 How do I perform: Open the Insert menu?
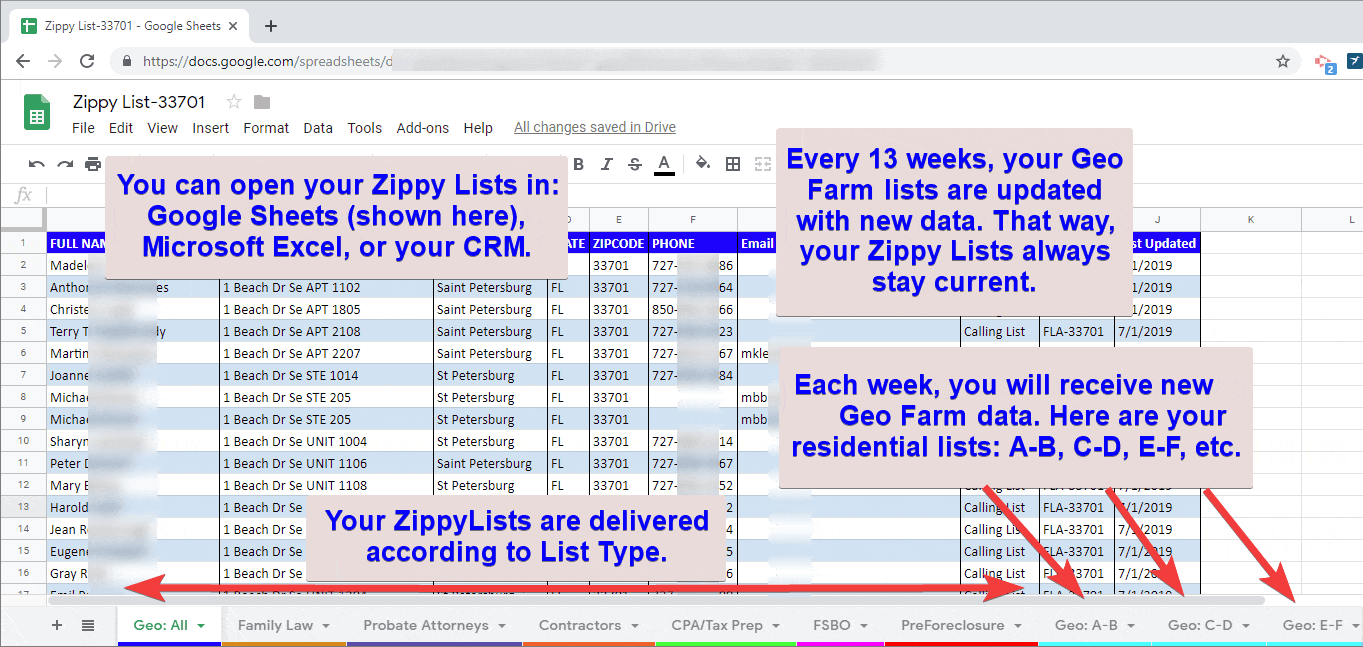pos(211,128)
